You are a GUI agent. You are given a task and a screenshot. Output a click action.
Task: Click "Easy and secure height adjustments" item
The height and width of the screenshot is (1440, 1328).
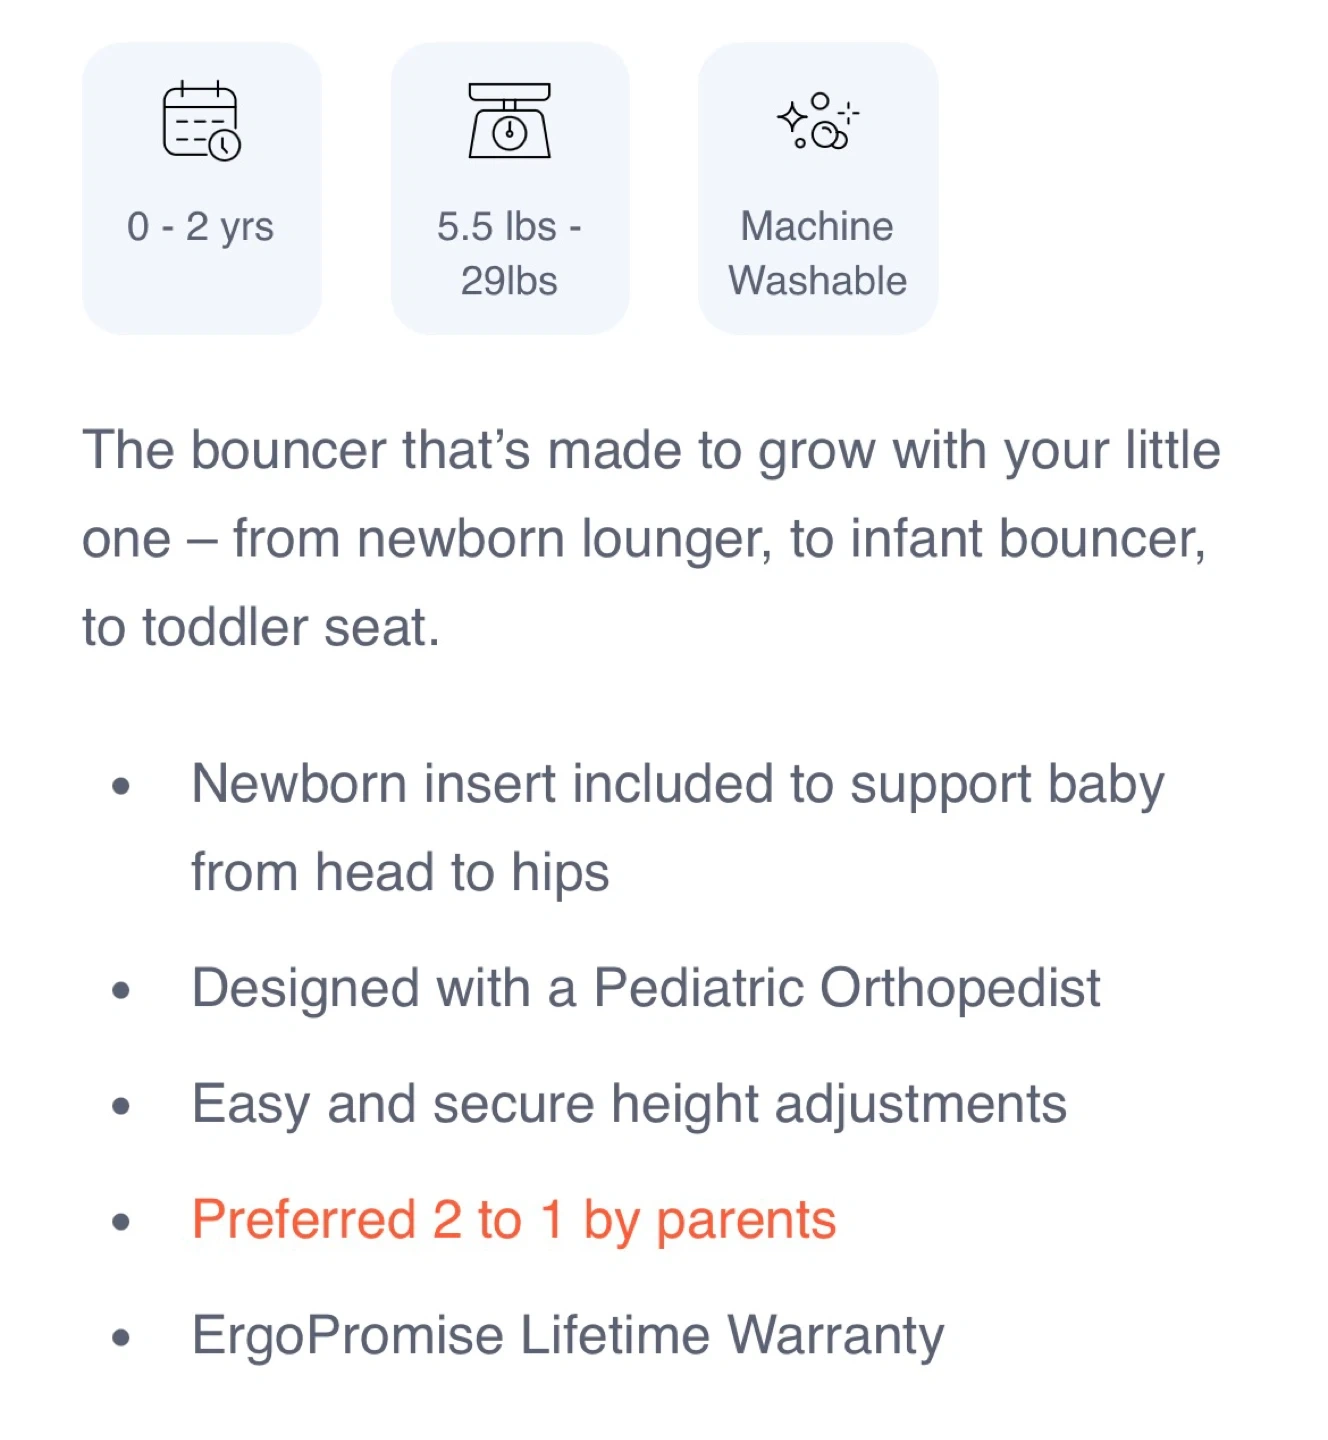point(629,1105)
